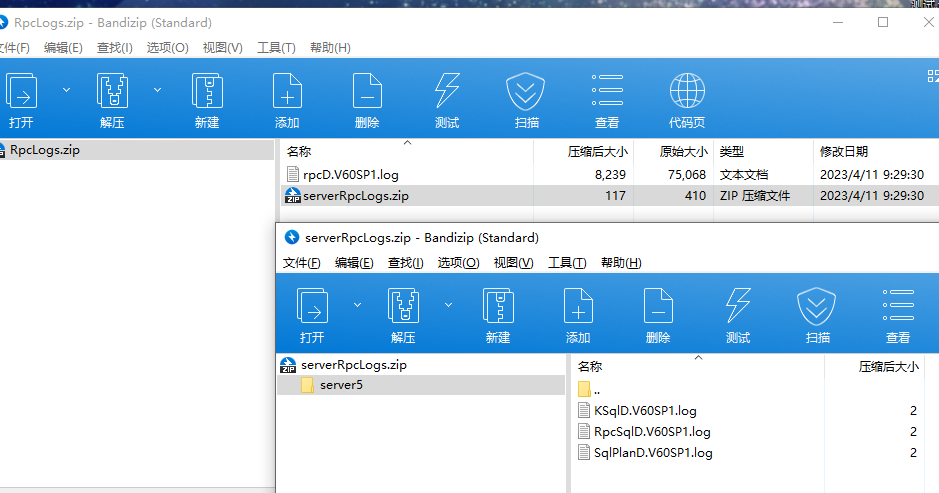Expand Extract dropdown arrow in serverRpcLogs.zip window
The image size is (939, 493).
449,305
